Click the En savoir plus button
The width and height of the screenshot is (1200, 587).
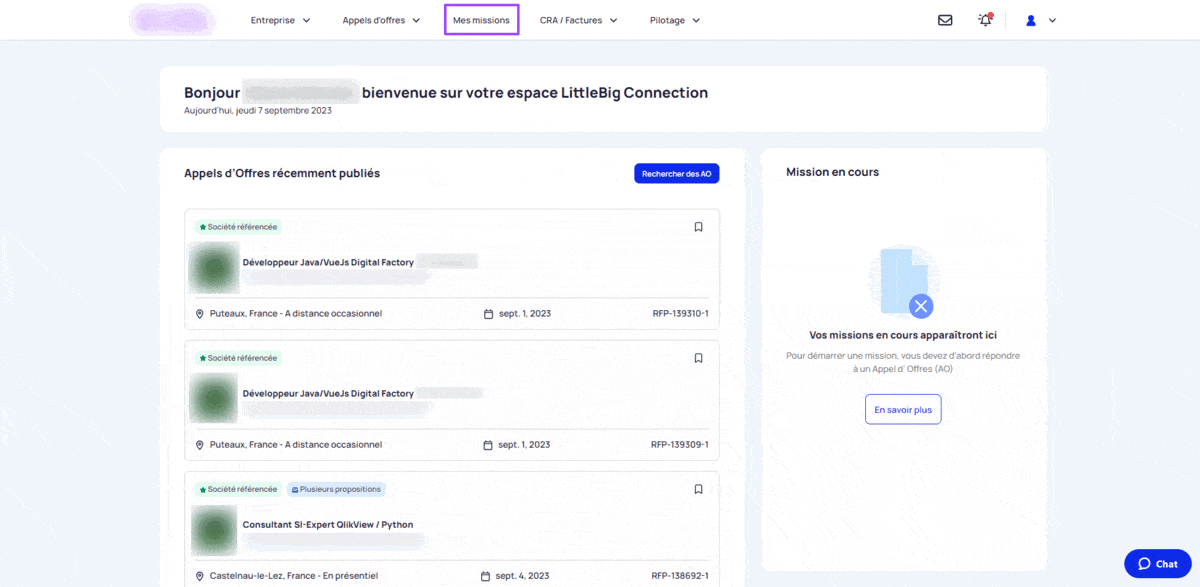click(x=903, y=409)
